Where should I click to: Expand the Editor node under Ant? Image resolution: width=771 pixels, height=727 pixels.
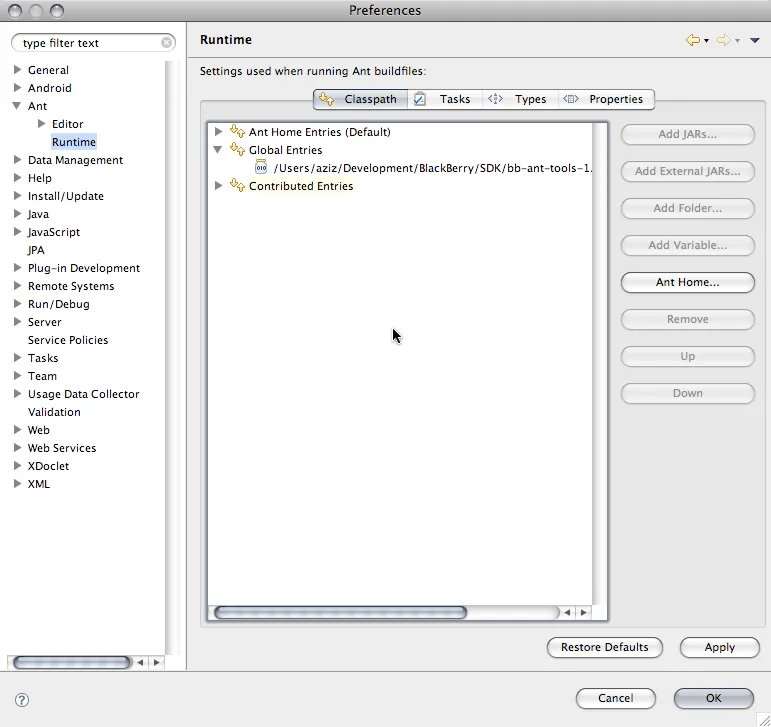pyautogui.click(x=42, y=123)
